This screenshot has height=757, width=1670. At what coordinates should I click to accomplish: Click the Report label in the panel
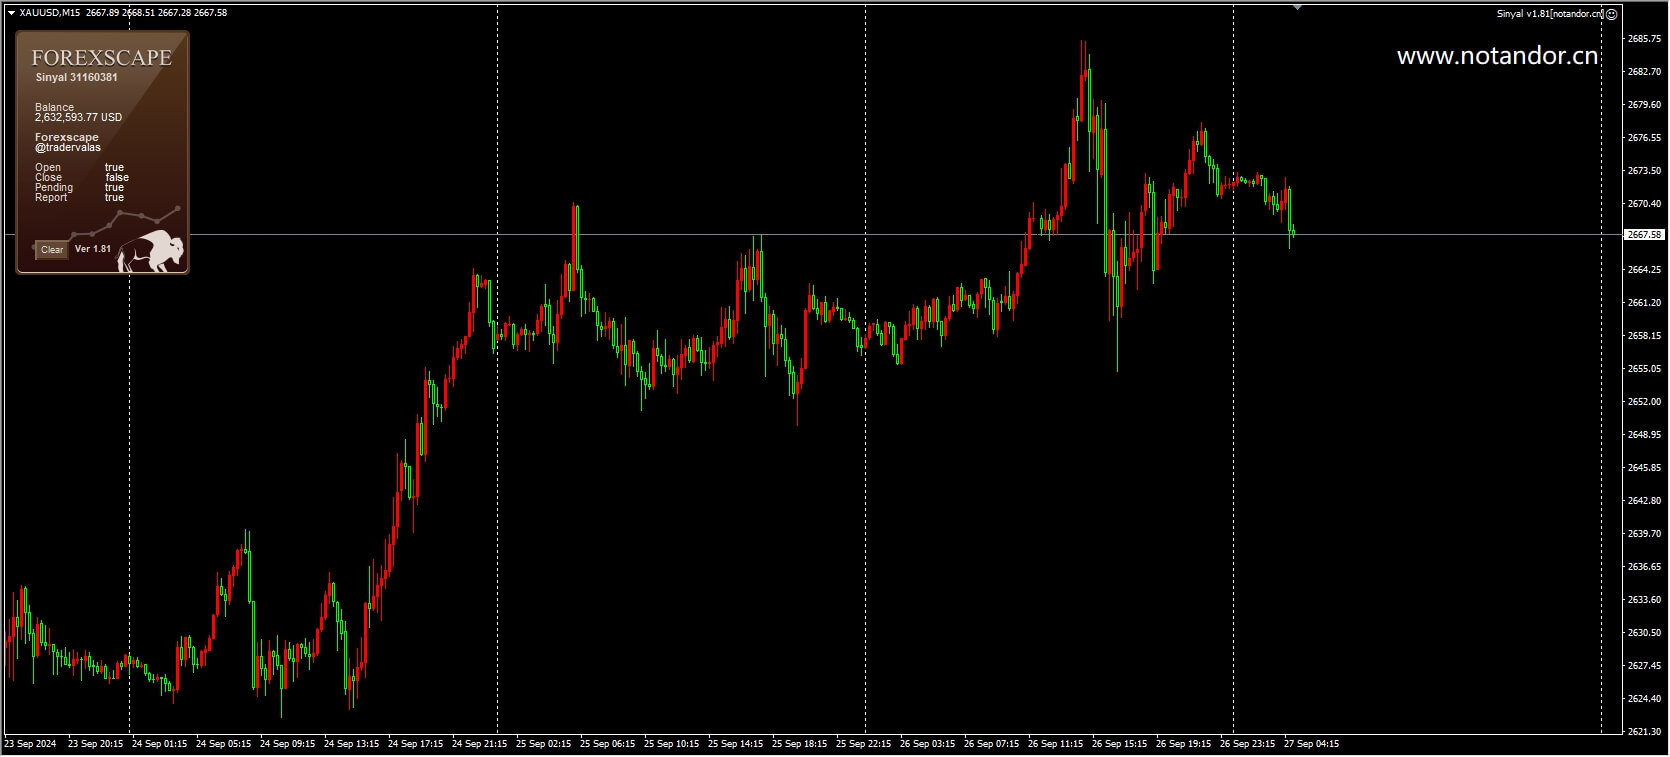click(x=51, y=198)
